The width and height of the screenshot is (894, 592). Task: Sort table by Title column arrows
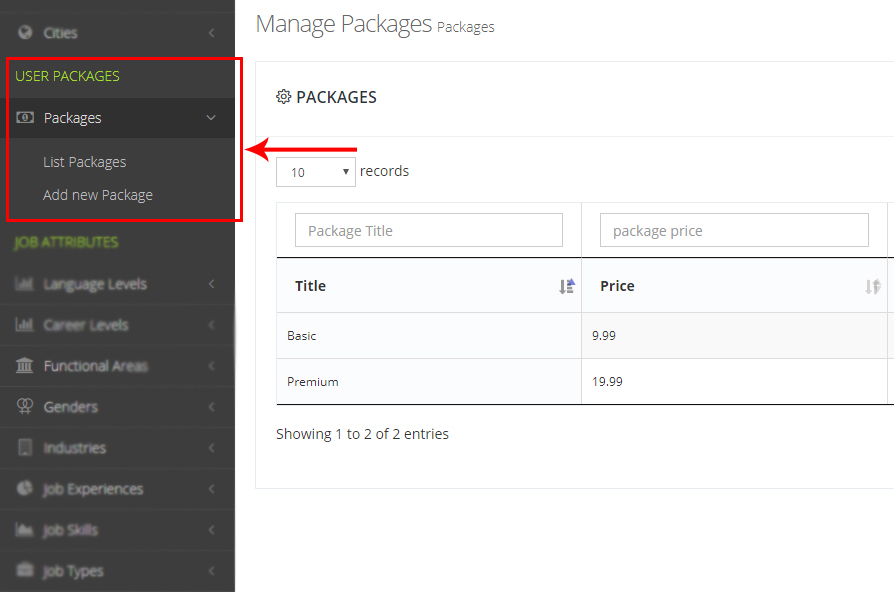[x=567, y=287]
